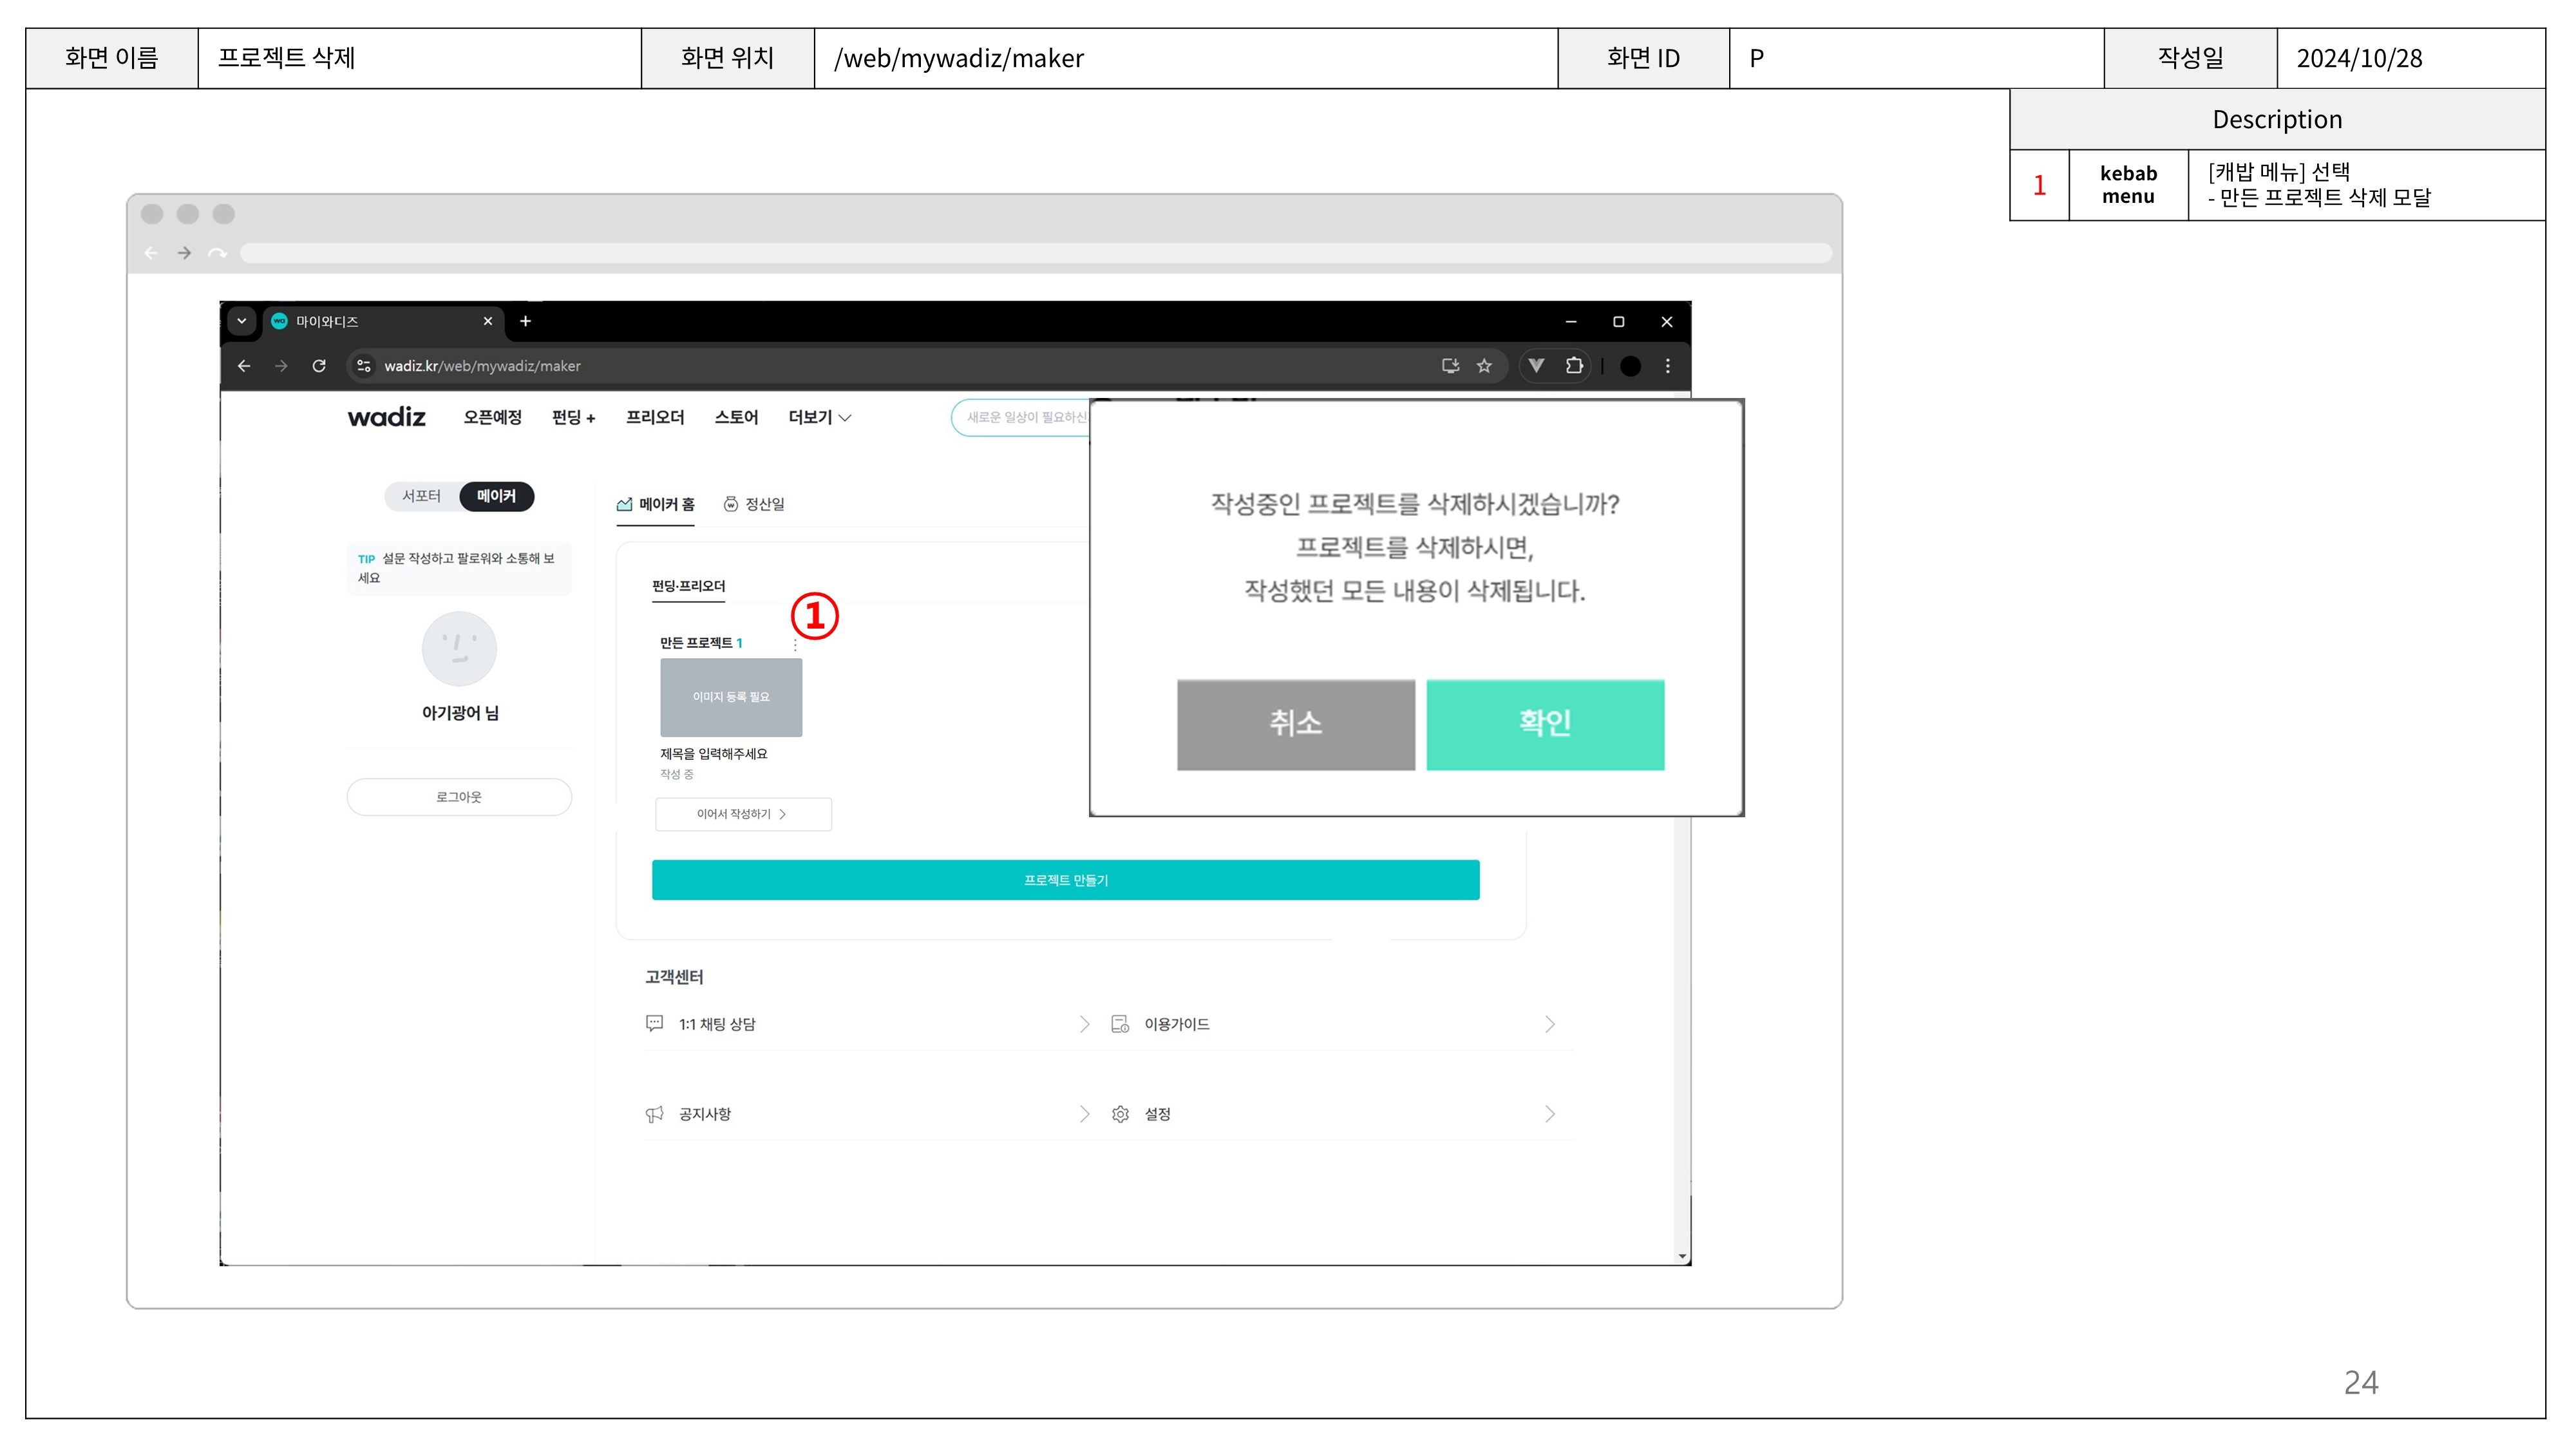Click the kebab menu beside 만든 프로젝트
This screenshot has height=1449, width=2576.
pos(795,645)
